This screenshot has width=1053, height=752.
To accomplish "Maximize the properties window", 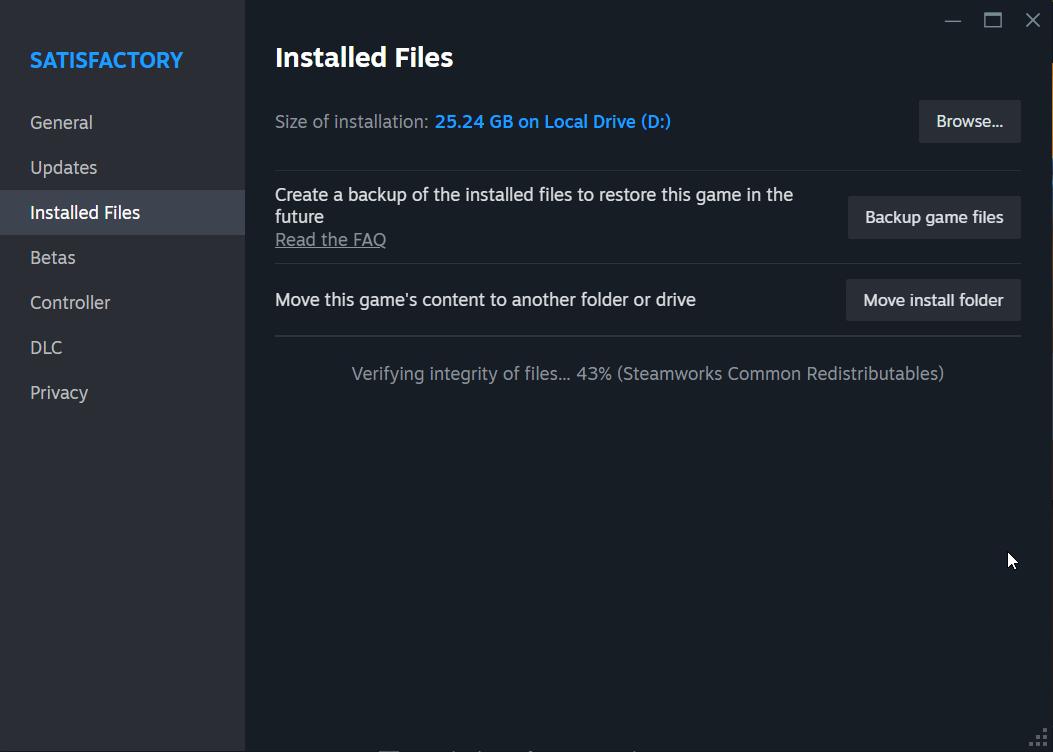I will coord(993,21).
